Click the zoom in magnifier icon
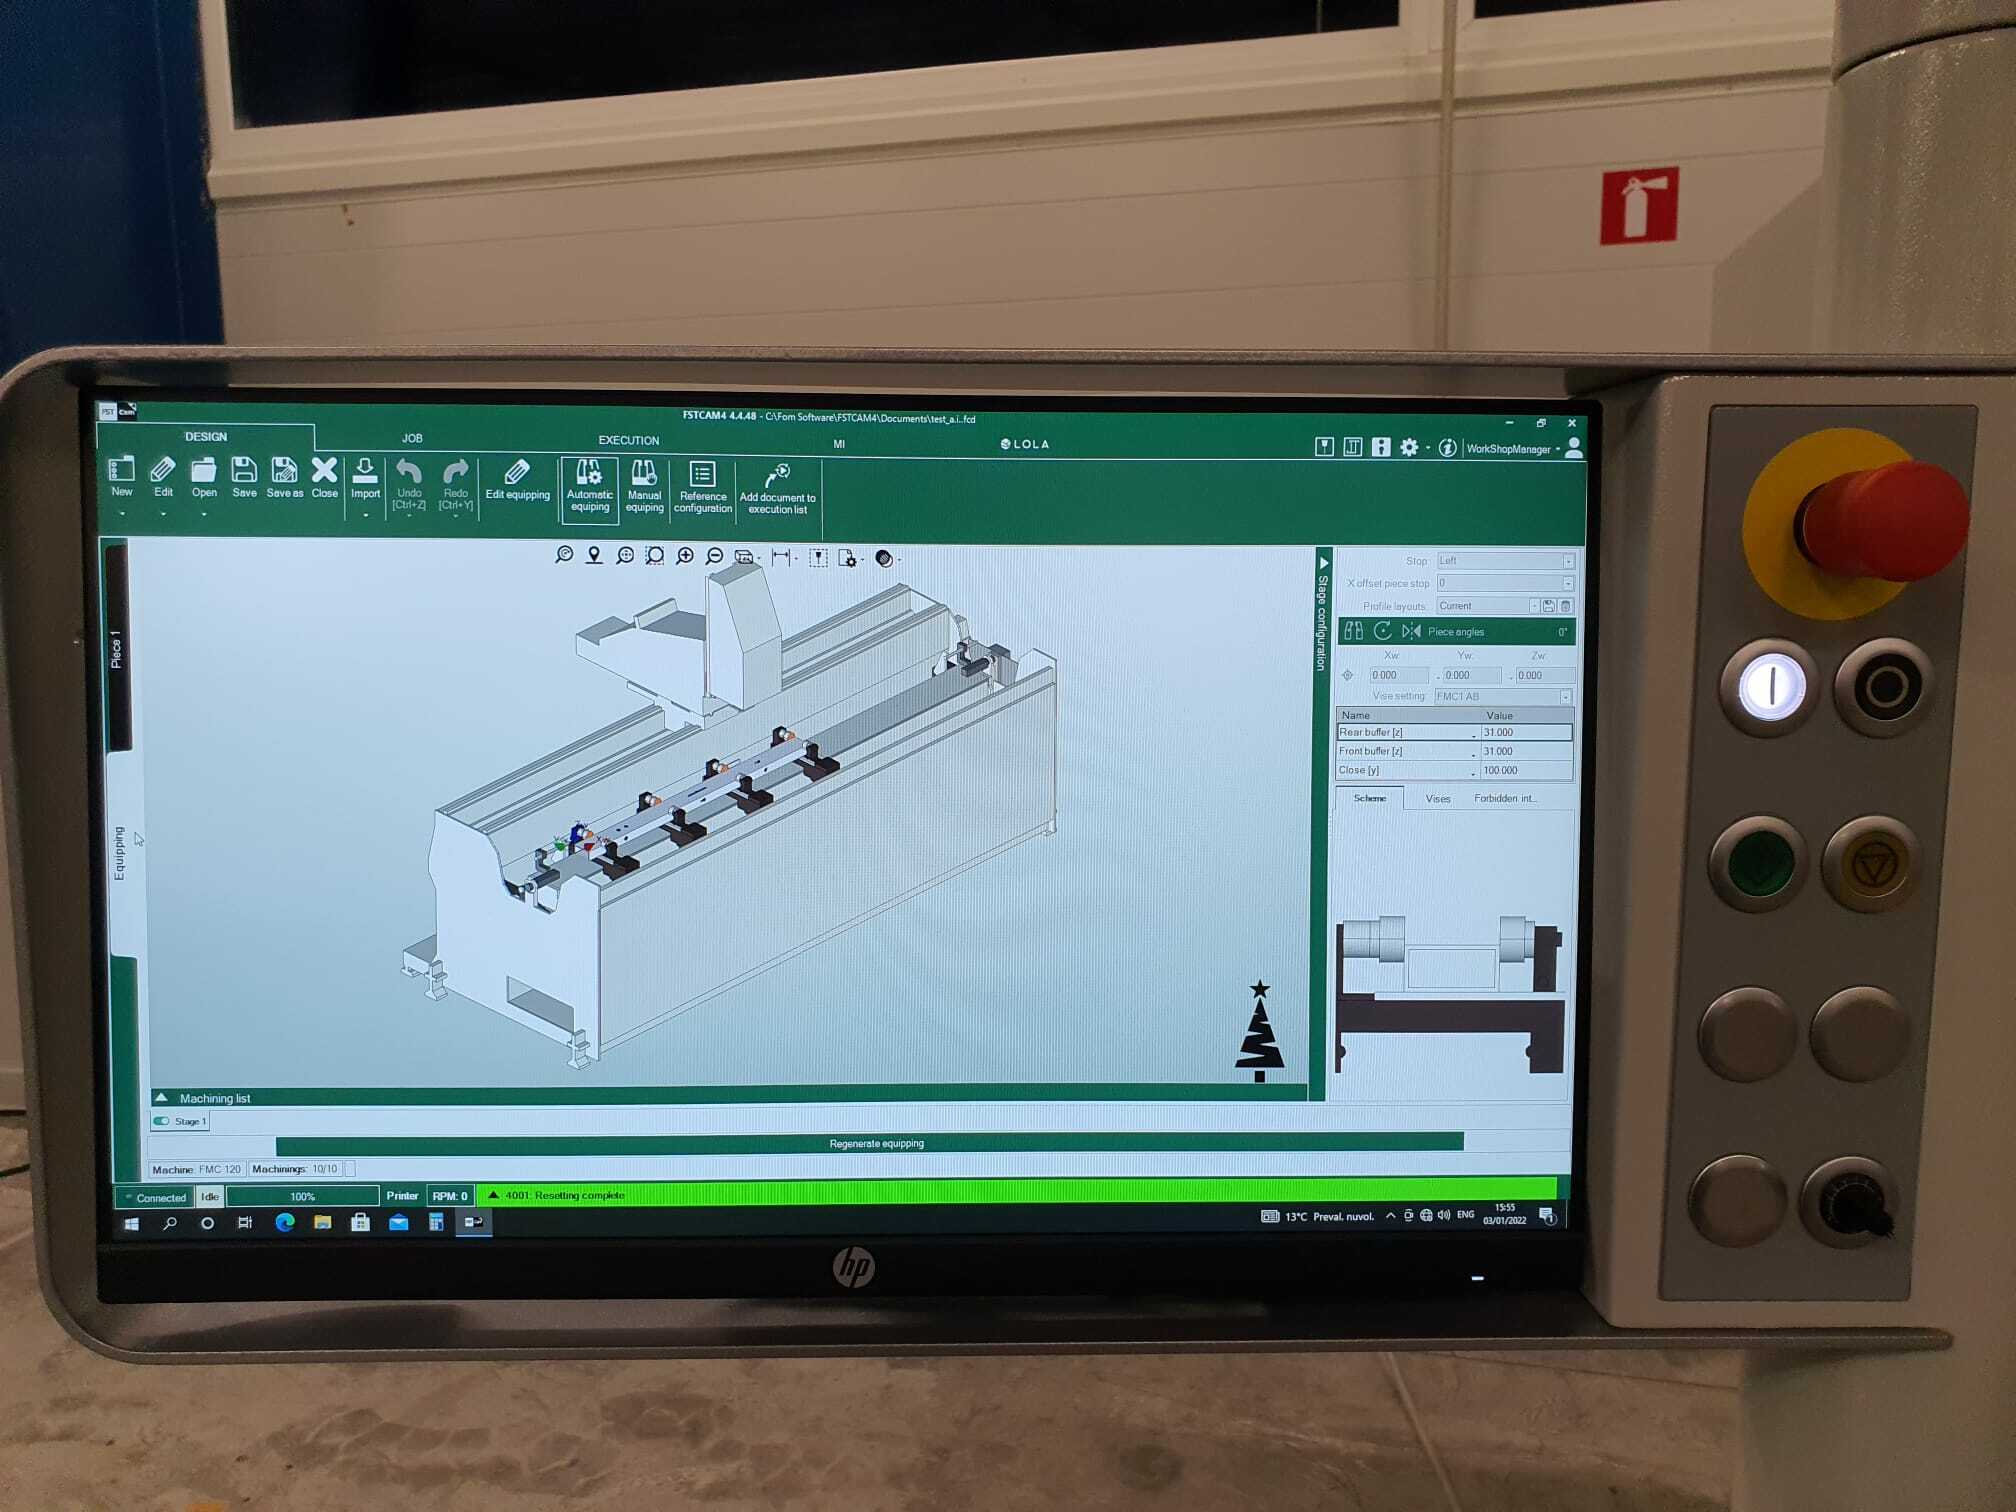Viewport: 2016px width, 1512px height. pyautogui.click(x=685, y=556)
